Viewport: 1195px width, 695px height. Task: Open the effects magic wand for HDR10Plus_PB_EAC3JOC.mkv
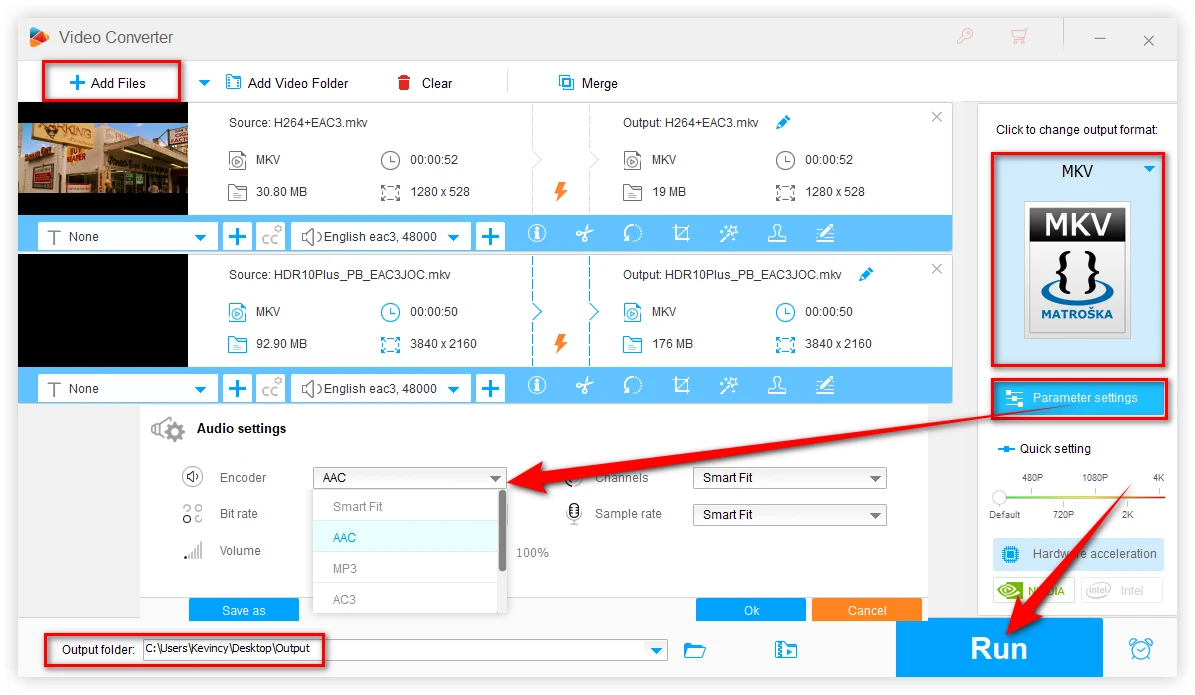click(728, 386)
